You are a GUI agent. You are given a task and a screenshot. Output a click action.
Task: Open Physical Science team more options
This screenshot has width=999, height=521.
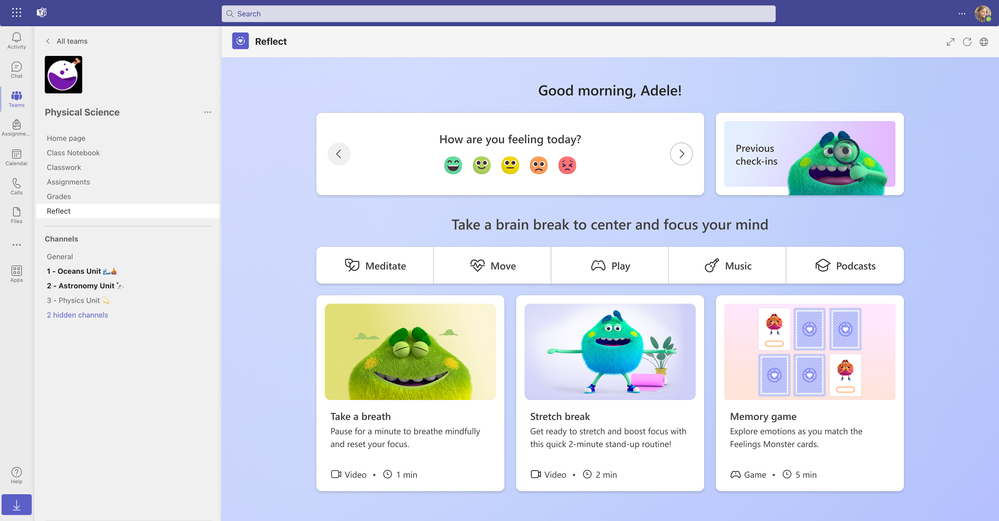(208, 112)
